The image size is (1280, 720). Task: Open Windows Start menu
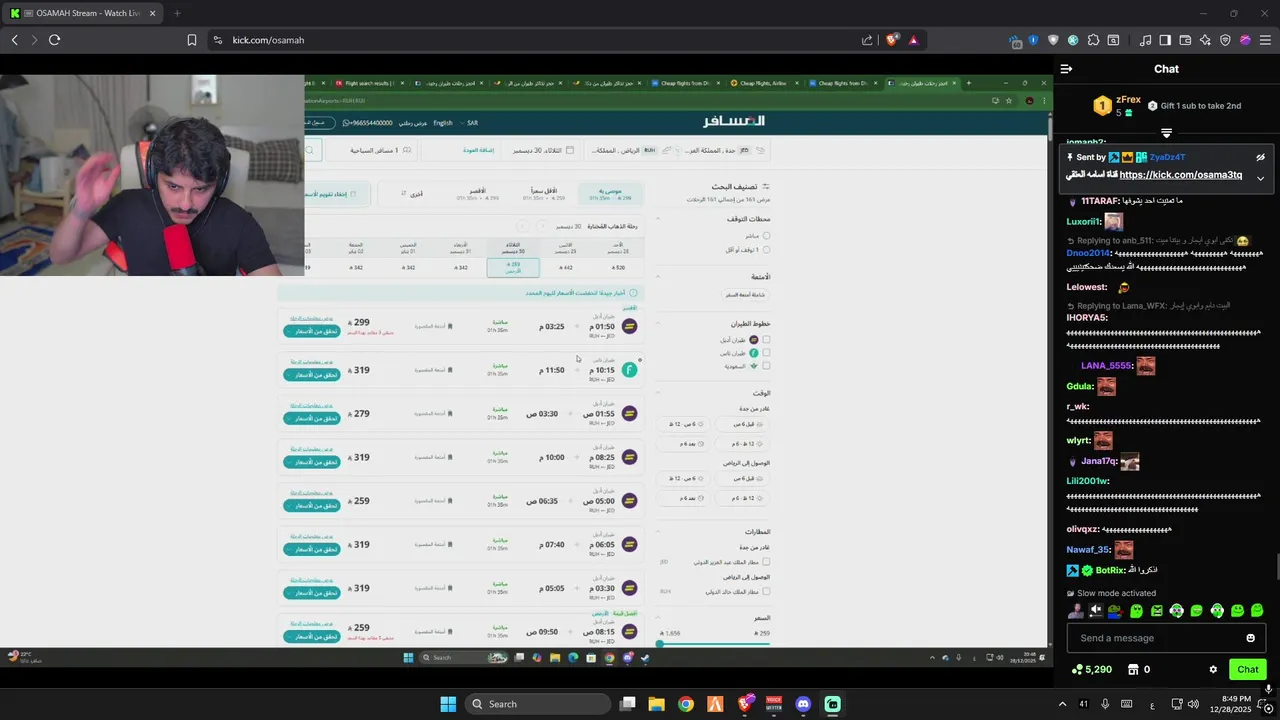(x=448, y=704)
